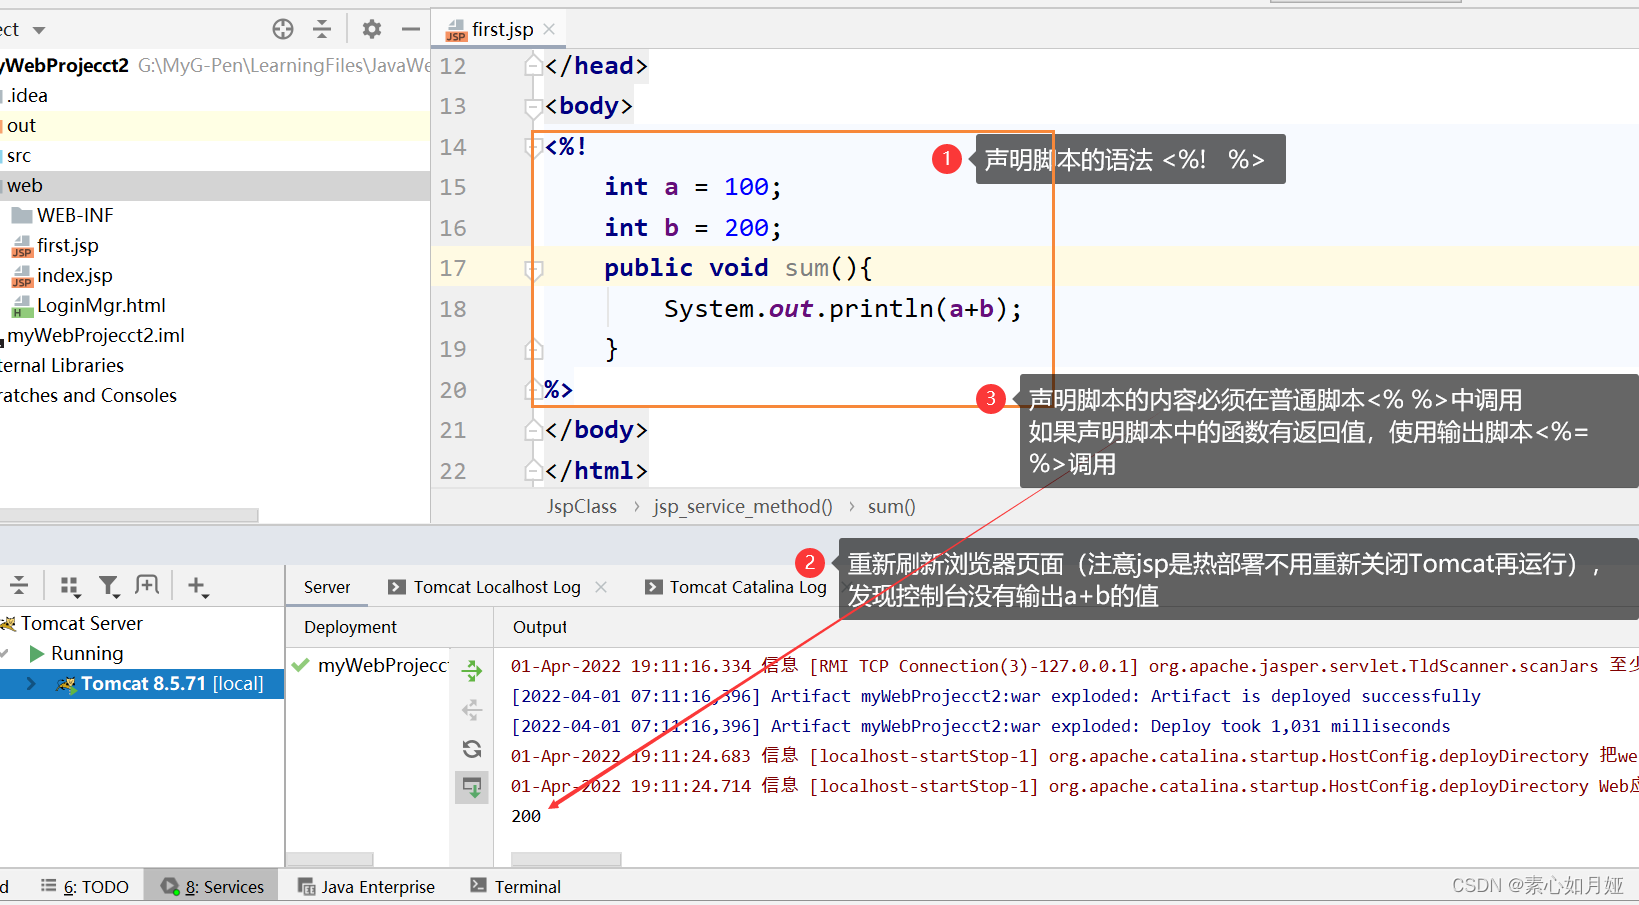
Task: Expand Scratches and Consoles node
Action: pos(88,395)
